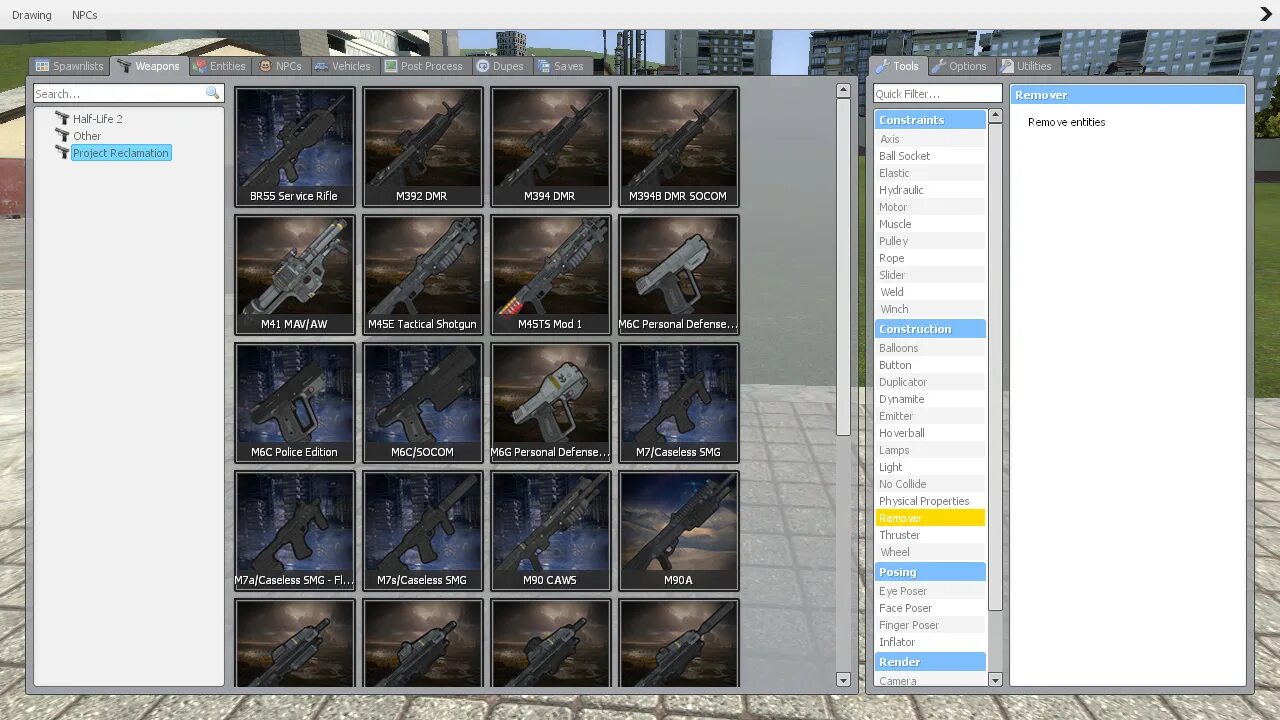Collapse the Render tool section
The image size is (1280, 720).
point(930,661)
